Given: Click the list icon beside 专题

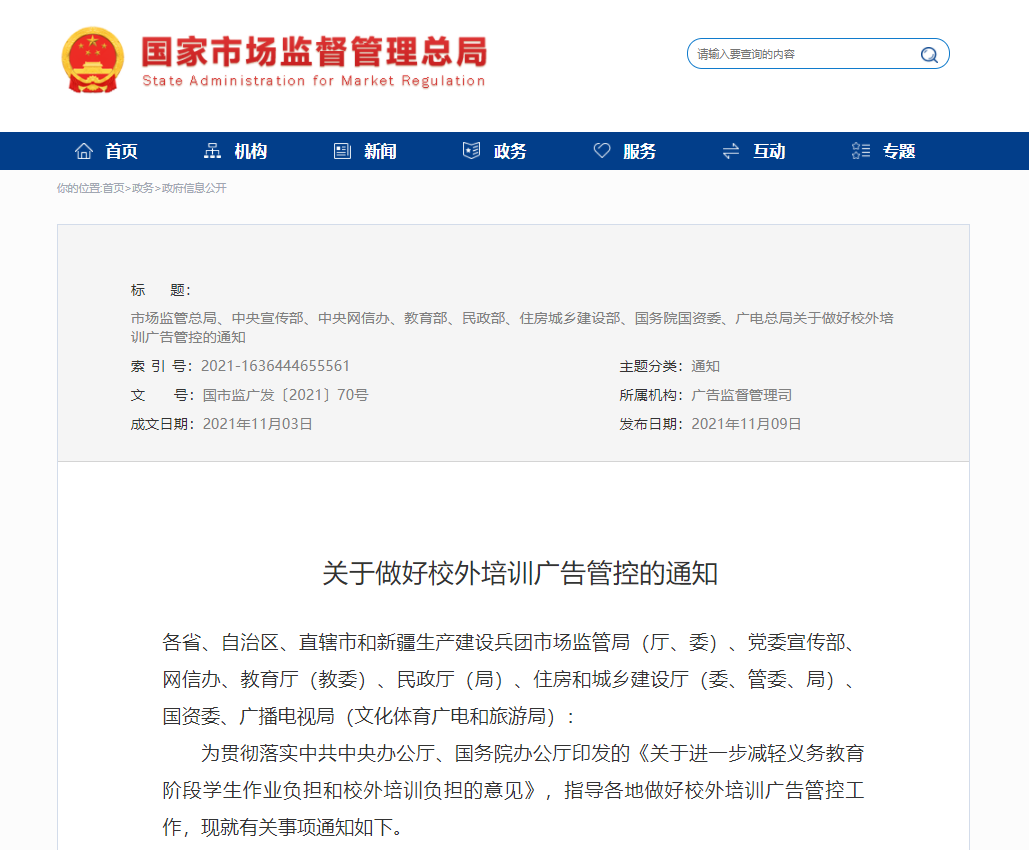Looking at the screenshot, I should pos(860,150).
